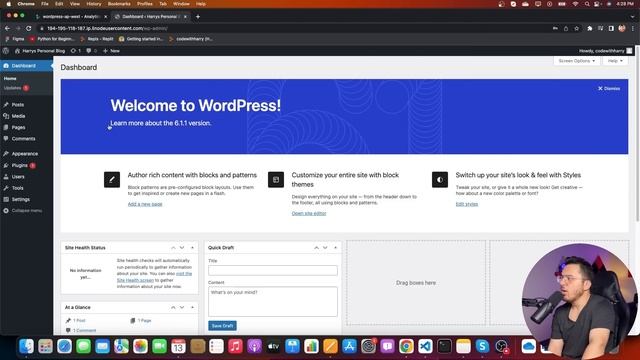This screenshot has height=360, width=640.
Task: Select Dashboard in the sidebar
Action: coord(23,66)
